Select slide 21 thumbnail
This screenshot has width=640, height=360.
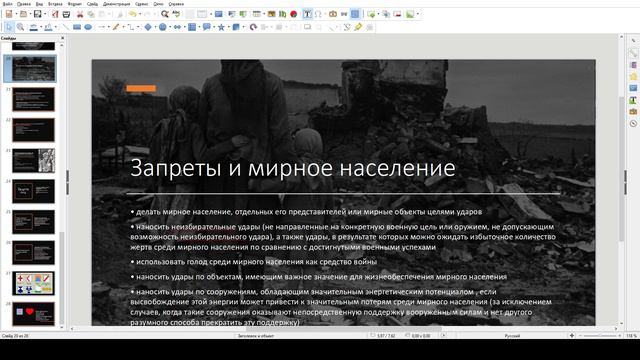[x=33, y=99]
